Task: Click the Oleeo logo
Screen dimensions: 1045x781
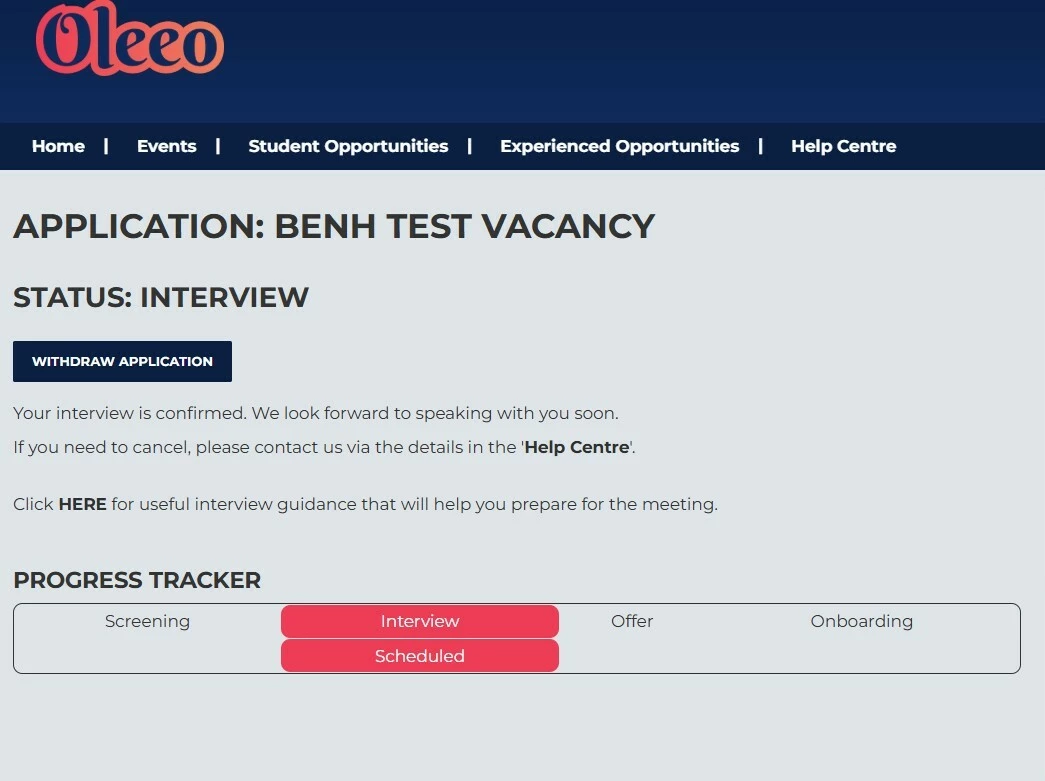Action: point(129,40)
